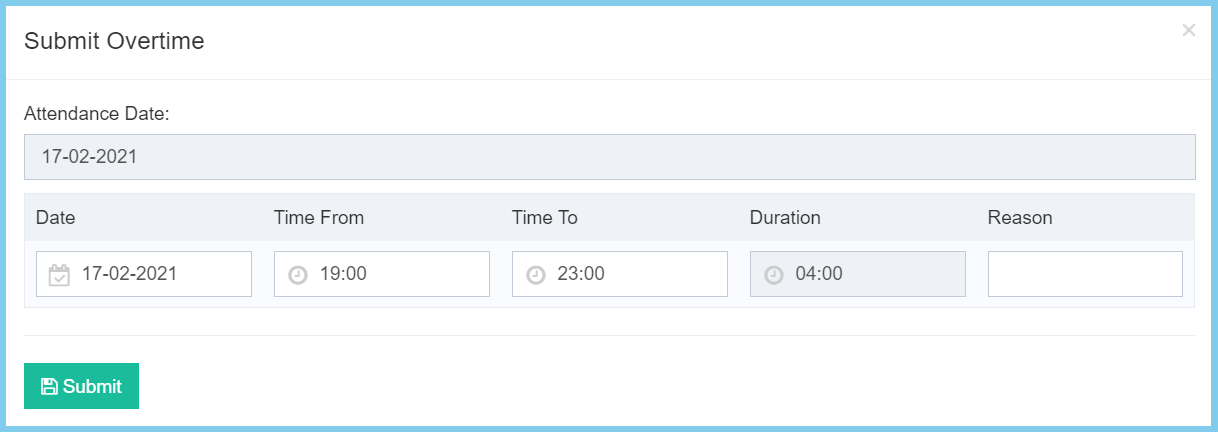Focus the empty Reason text box
The width and height of the screenshot is (1218, 432).
pyautogui.click(x=1085, y=274)
